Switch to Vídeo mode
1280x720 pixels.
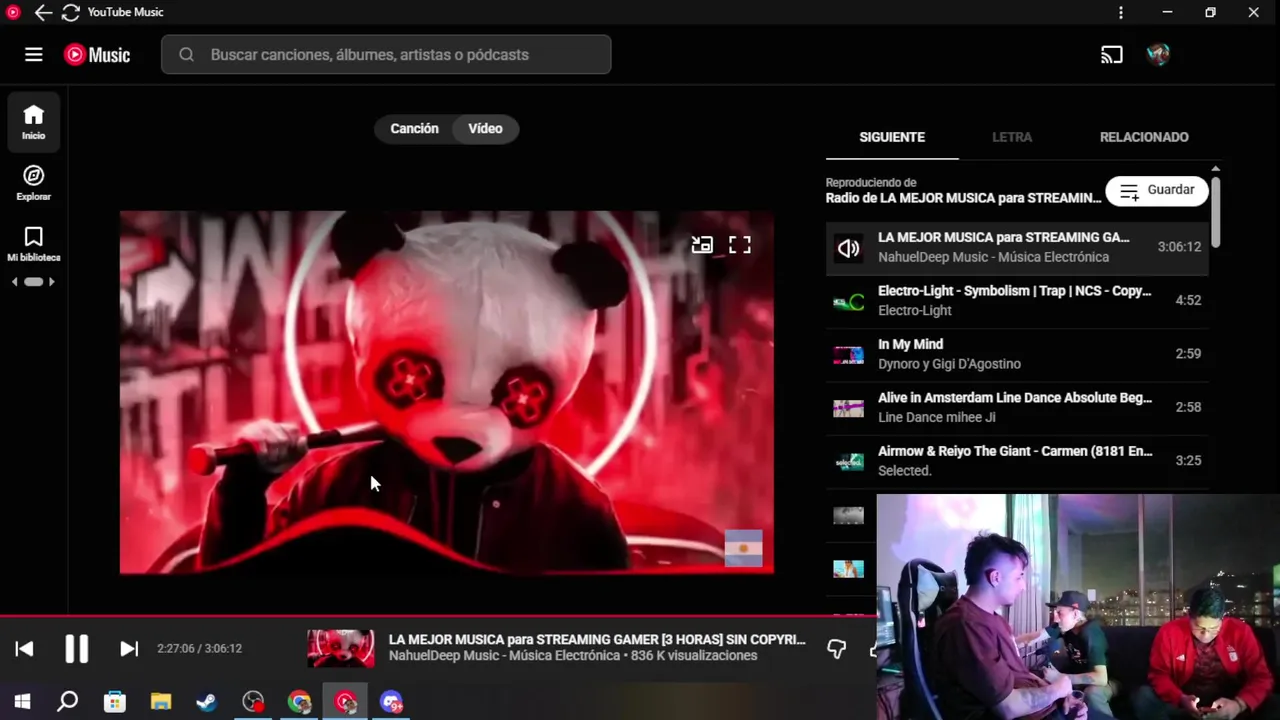(485, 129)
